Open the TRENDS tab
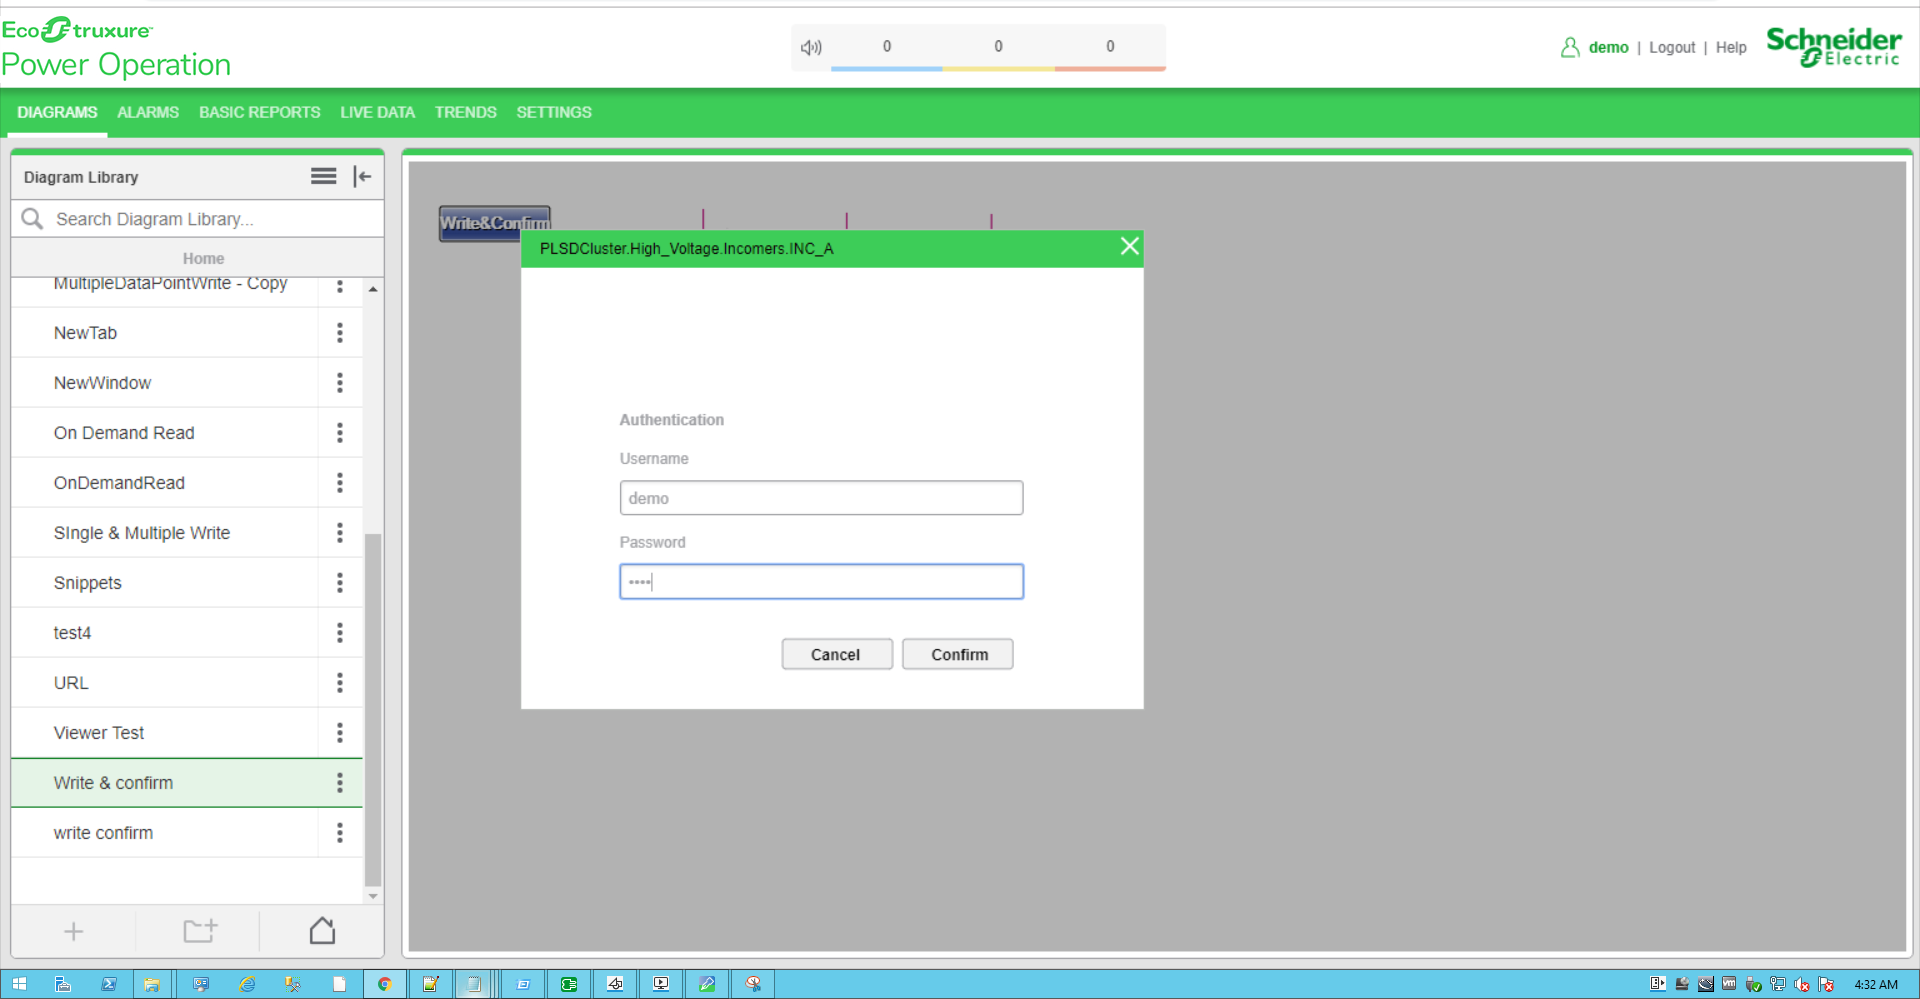The width and height of the screenshot is (1920, 999). tap(465, 112)
